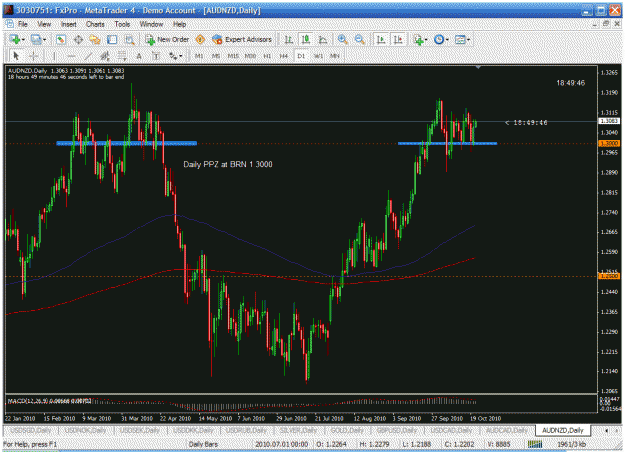Image resolution: width=625 pixels, height=452 pixels.
Task: Expand the New Chart dropdown arrow
Action: (x=24, y=40)
